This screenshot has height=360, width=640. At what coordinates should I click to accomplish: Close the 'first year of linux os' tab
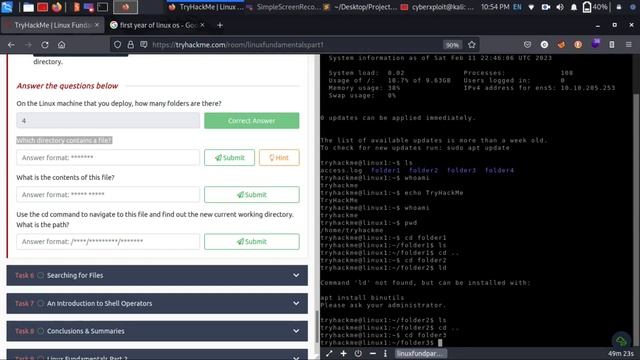[x=202, y=25]
